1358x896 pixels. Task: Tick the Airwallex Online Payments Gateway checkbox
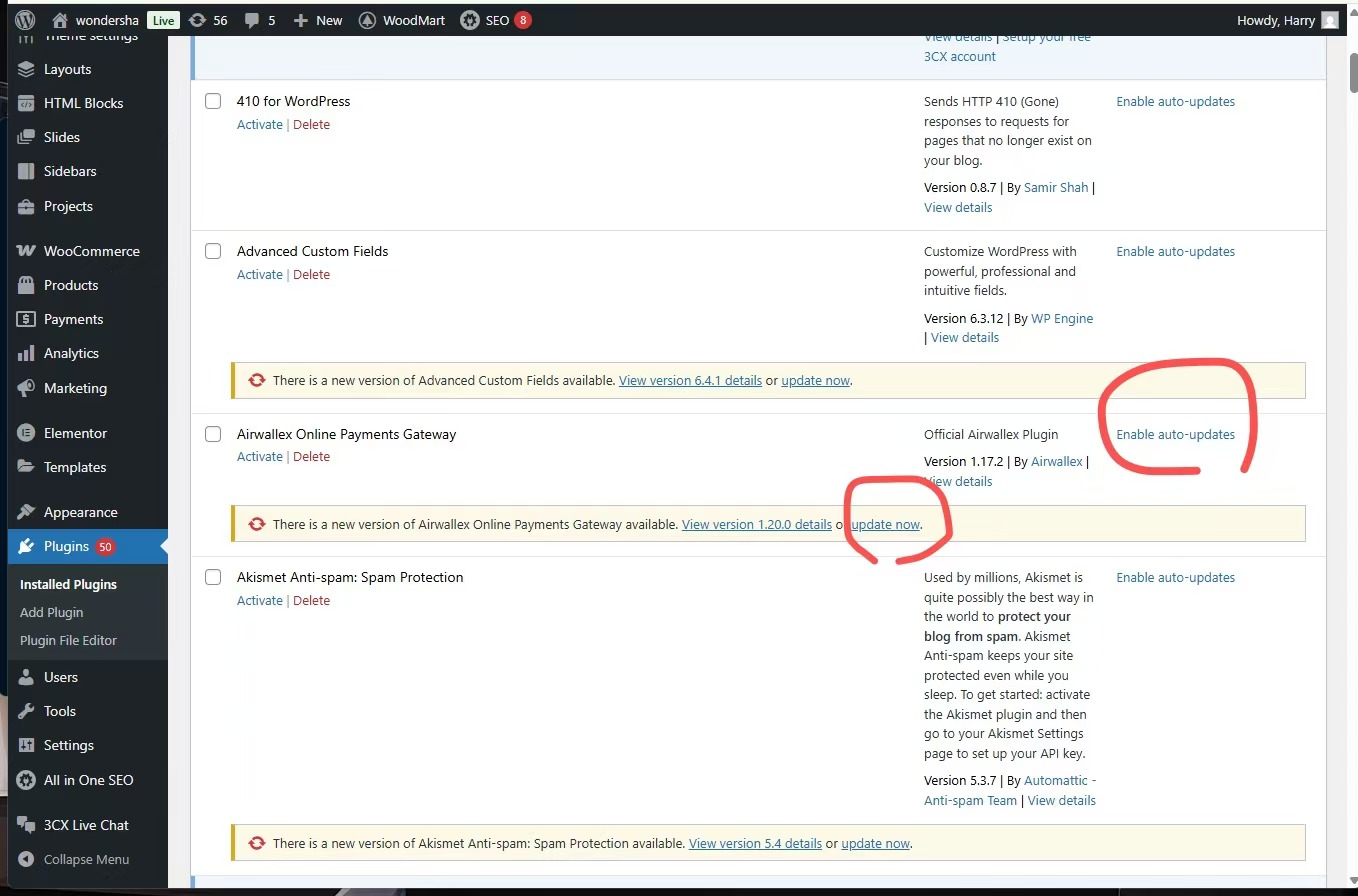[x=213, y=434]
